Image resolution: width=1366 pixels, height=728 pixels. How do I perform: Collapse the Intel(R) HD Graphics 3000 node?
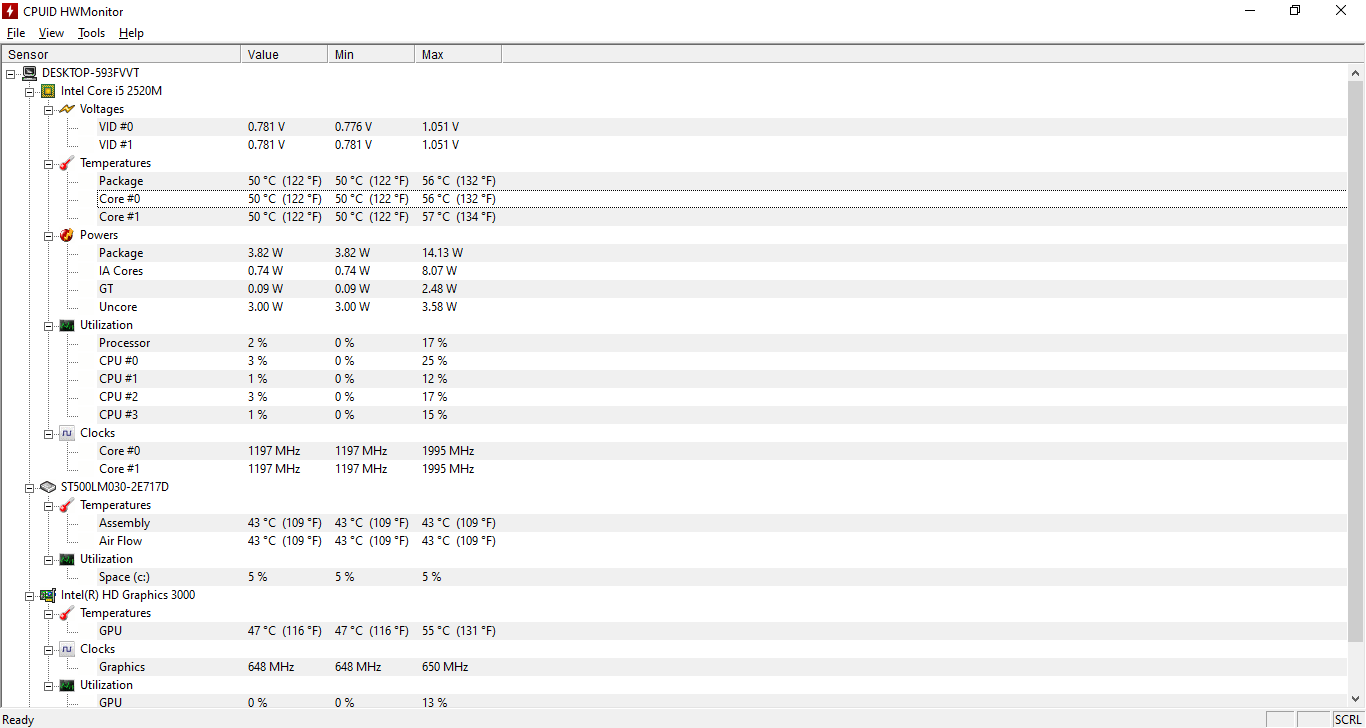click(30, 595)
